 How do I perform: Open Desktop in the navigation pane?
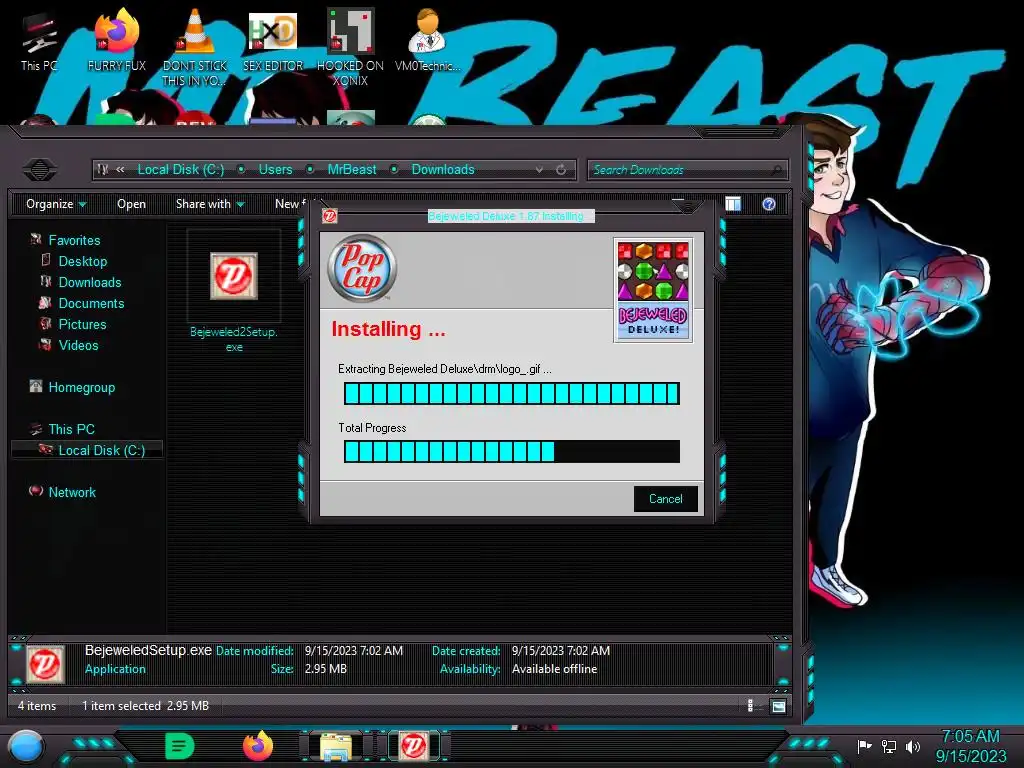coord(83,261)
